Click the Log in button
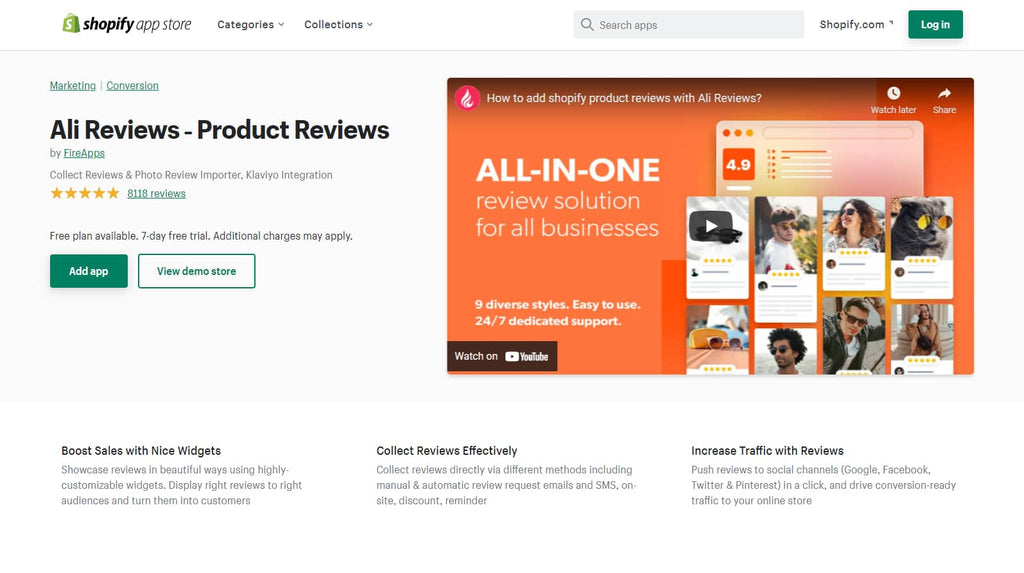 pyautogui.click(x=935, y=25)
